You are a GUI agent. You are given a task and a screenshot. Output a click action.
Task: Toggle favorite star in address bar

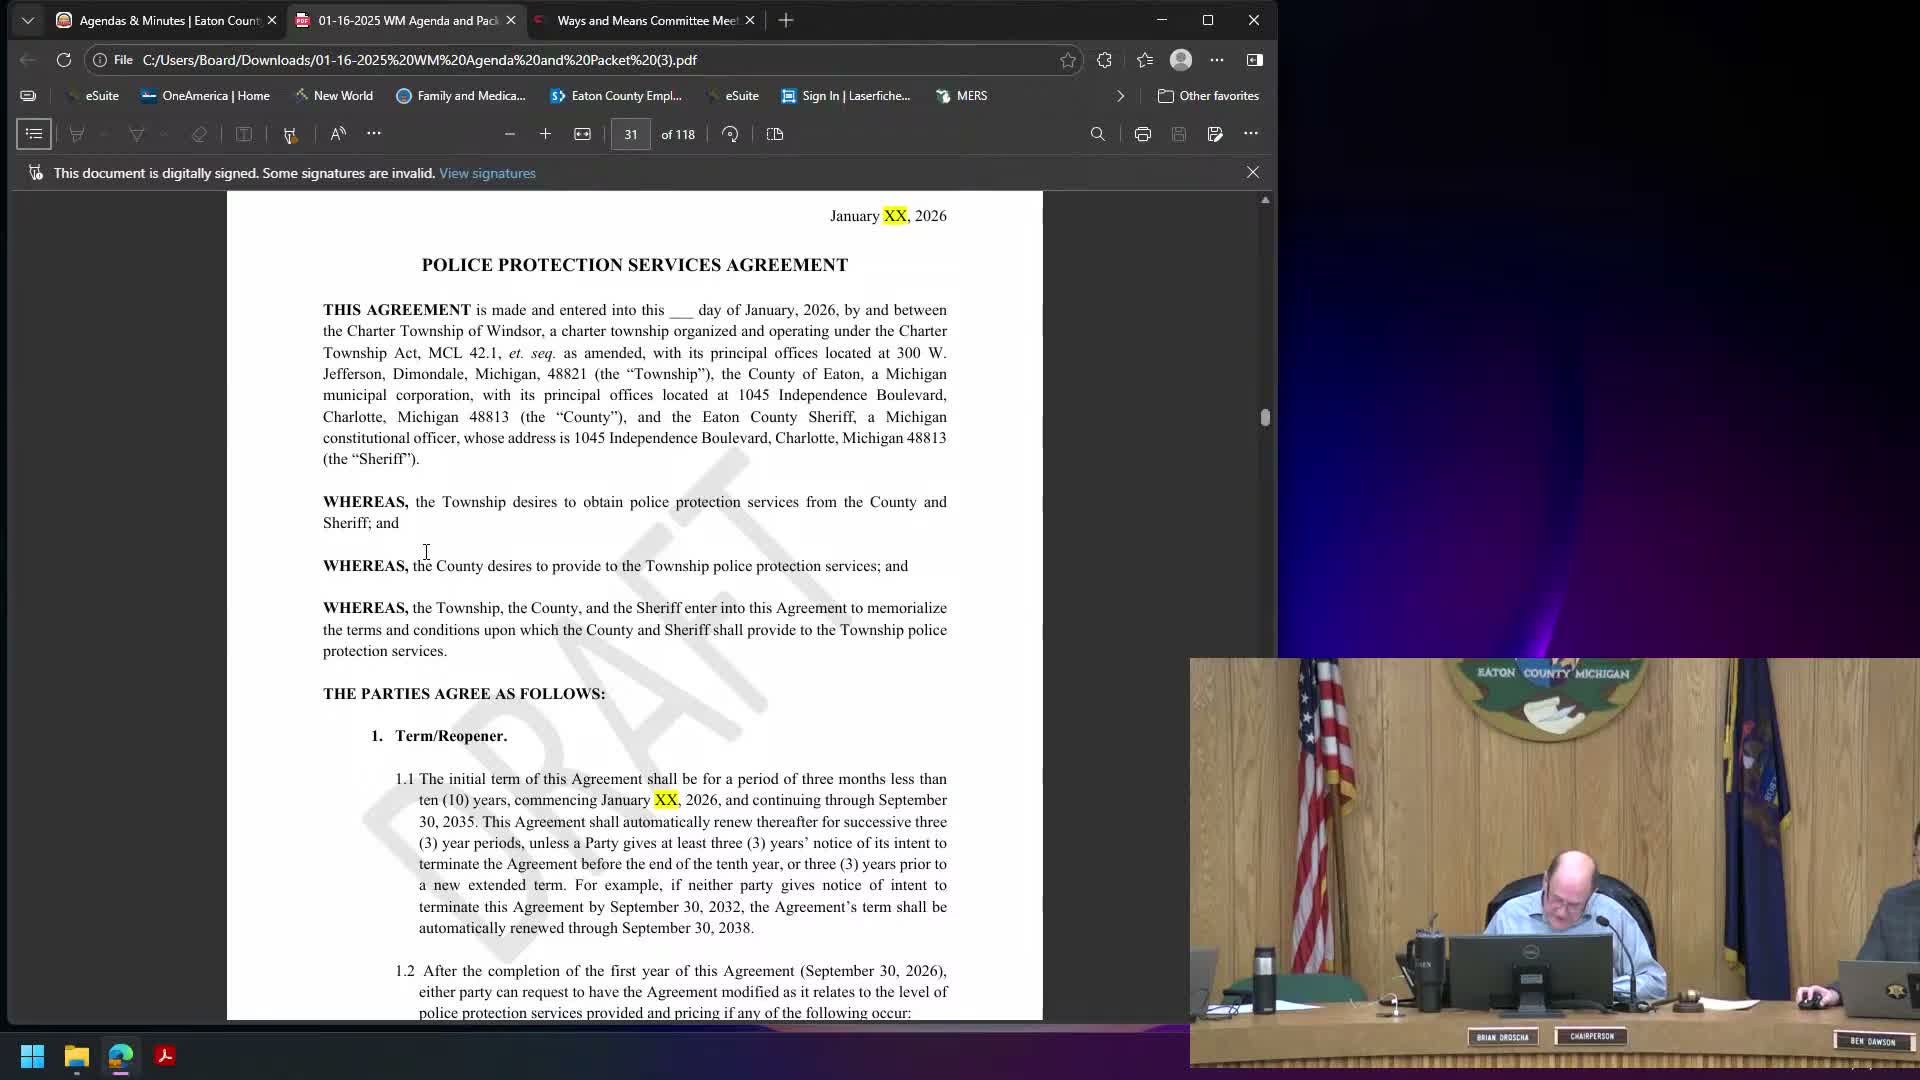coord(1068,60)
